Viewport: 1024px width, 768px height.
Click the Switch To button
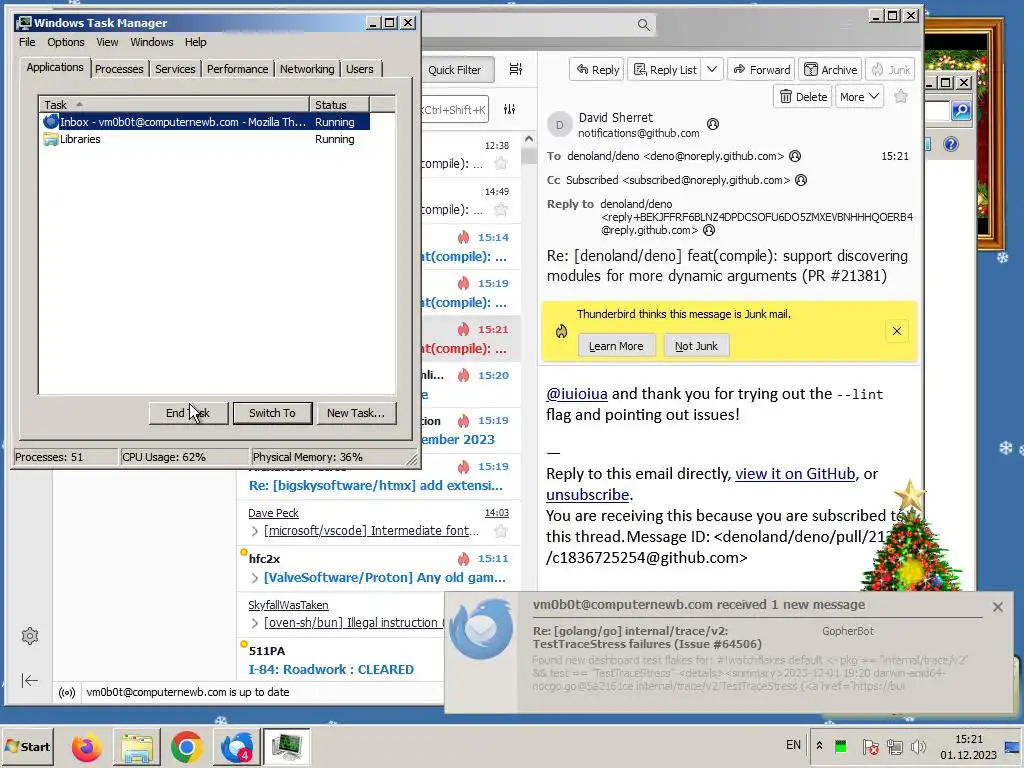(x=272, y=413)
